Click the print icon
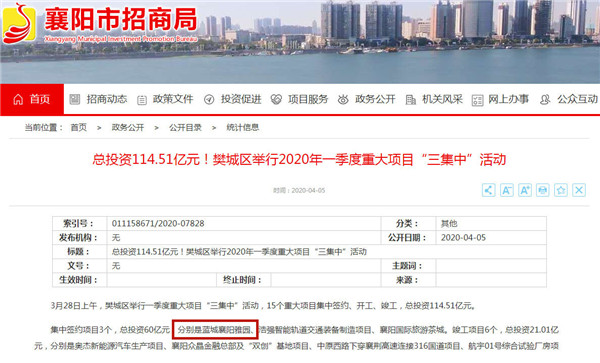The width and height of the screenshot is (600, 363). (x=543, y=190)
